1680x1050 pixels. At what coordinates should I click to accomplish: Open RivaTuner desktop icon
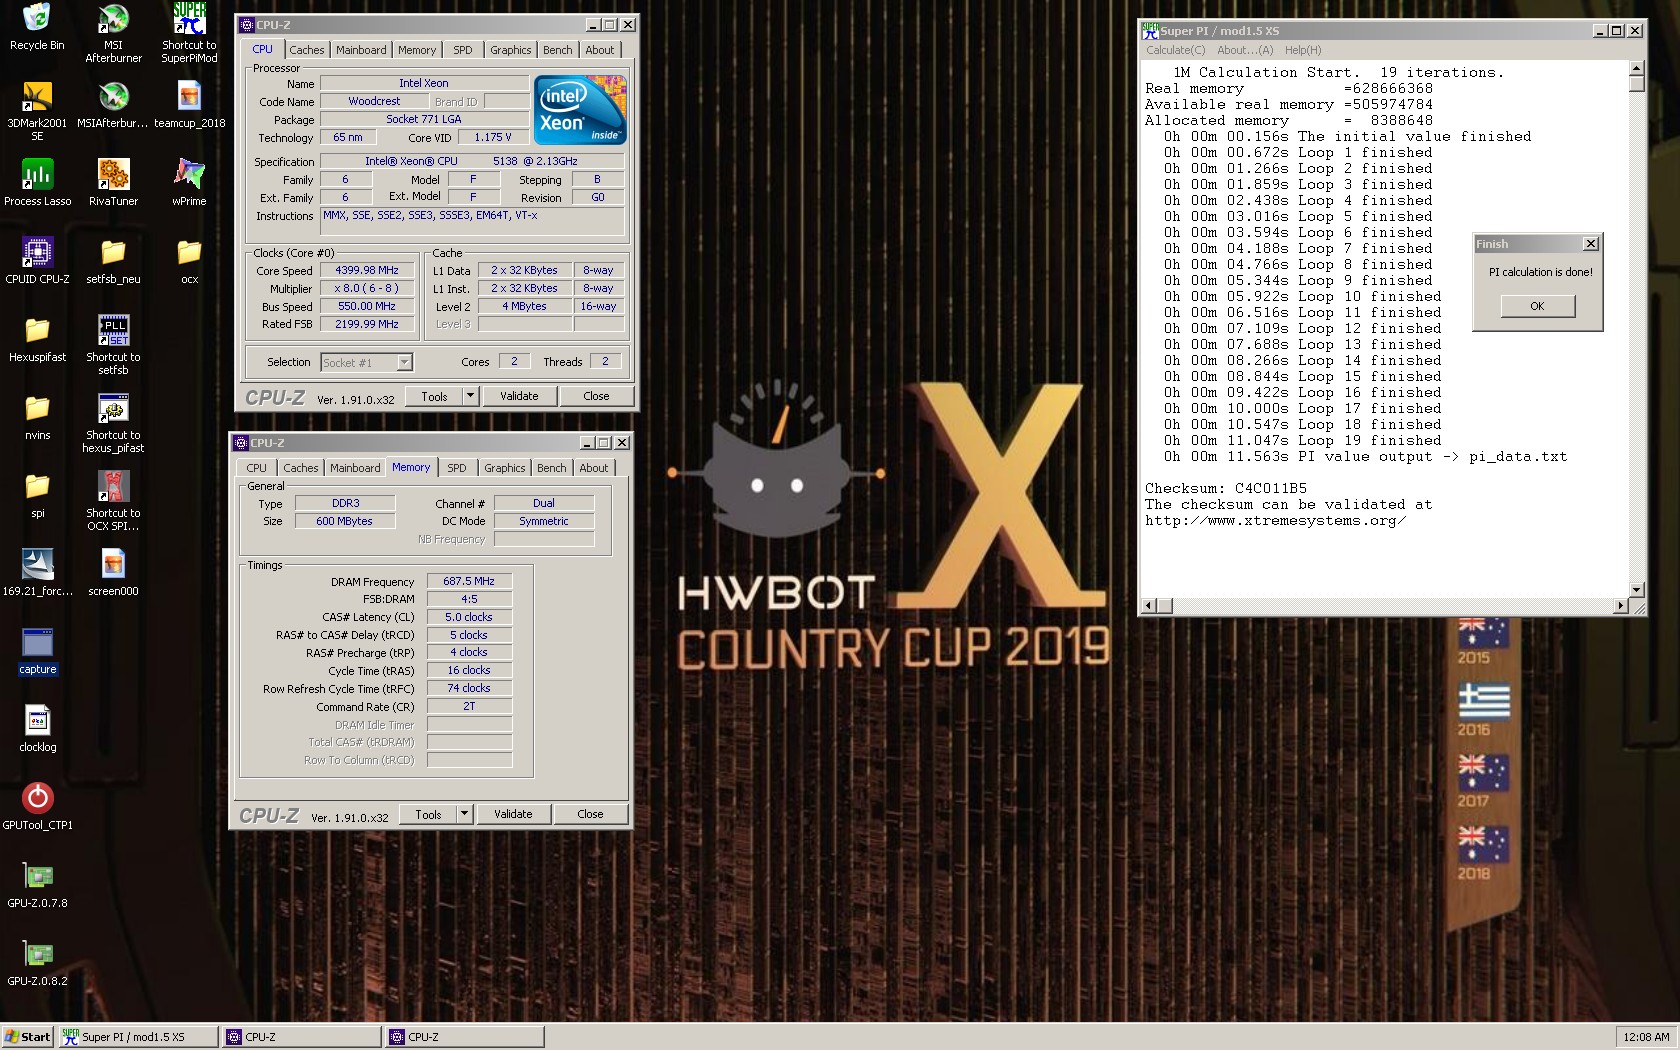point(113,183)
